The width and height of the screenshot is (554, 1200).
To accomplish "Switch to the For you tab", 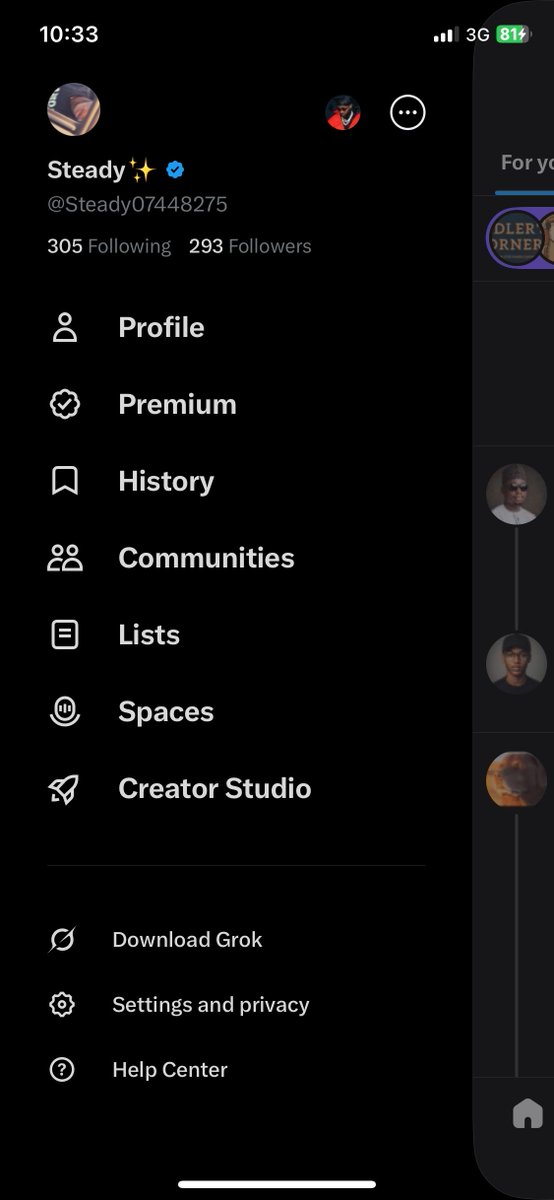I will [526, 162].
